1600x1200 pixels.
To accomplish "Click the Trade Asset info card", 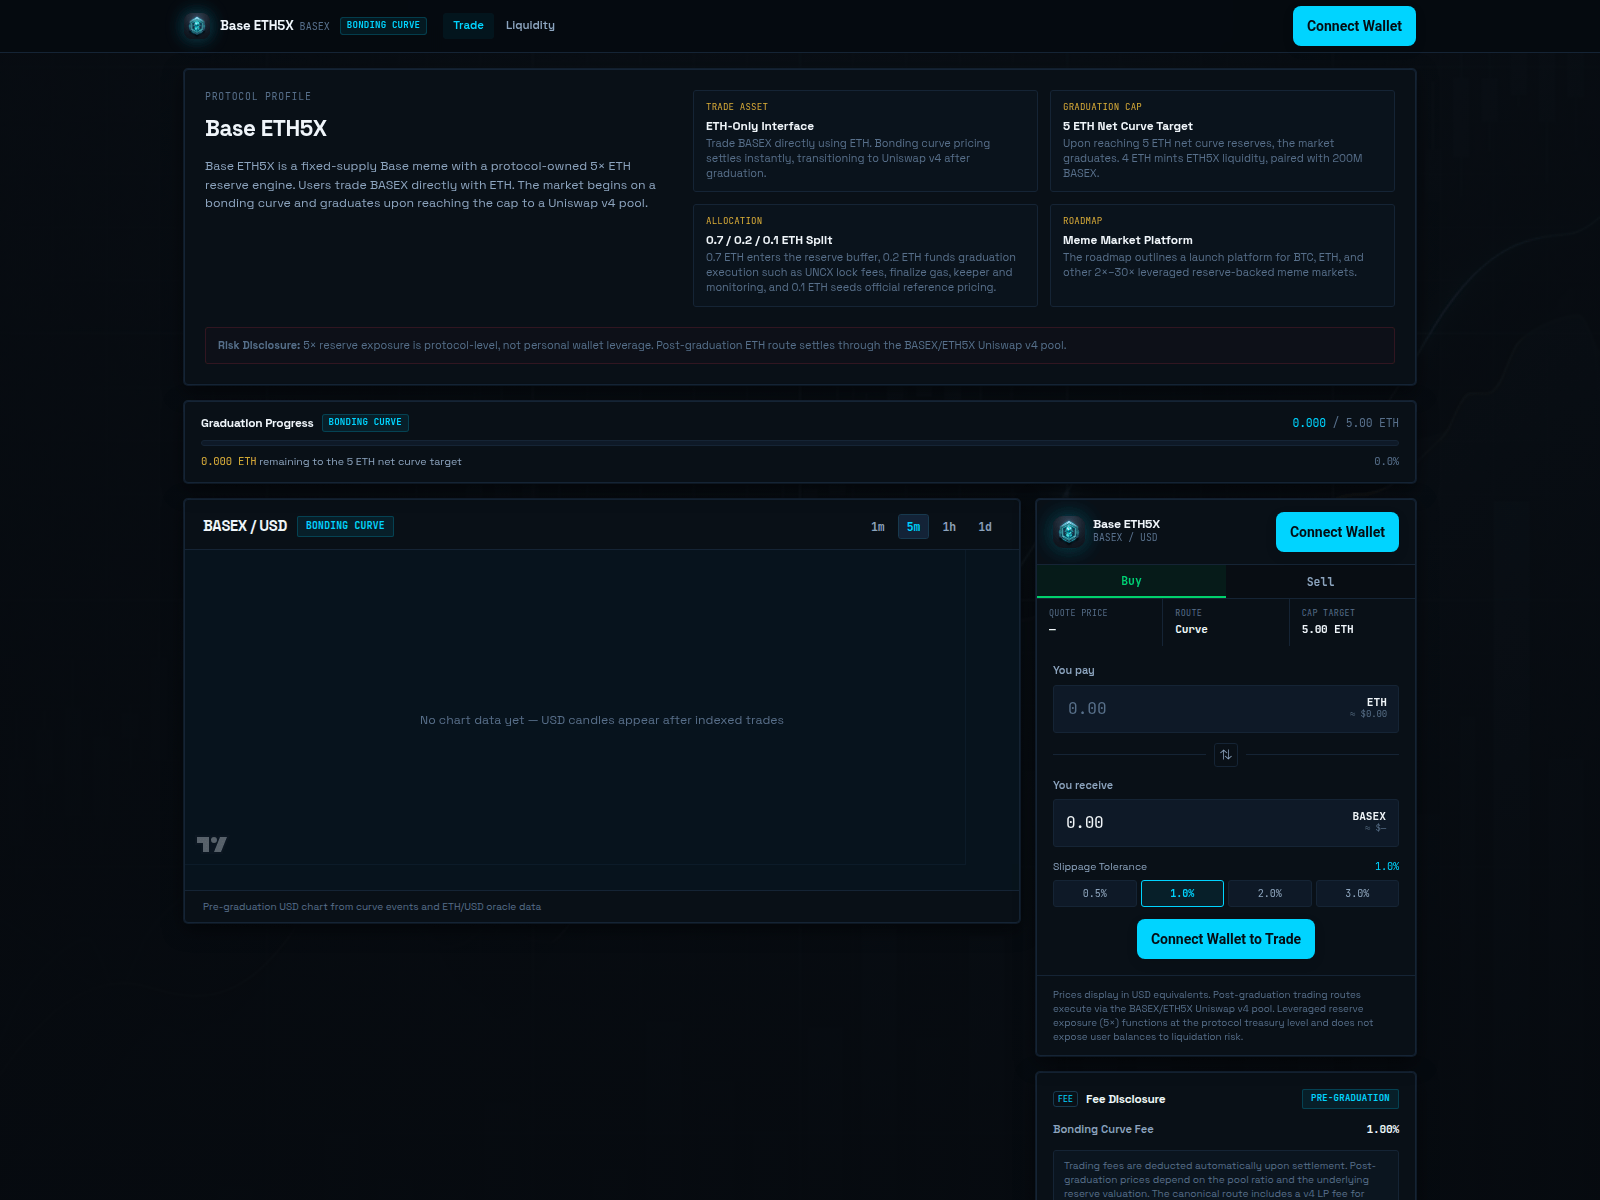I will tap(865, 141).
